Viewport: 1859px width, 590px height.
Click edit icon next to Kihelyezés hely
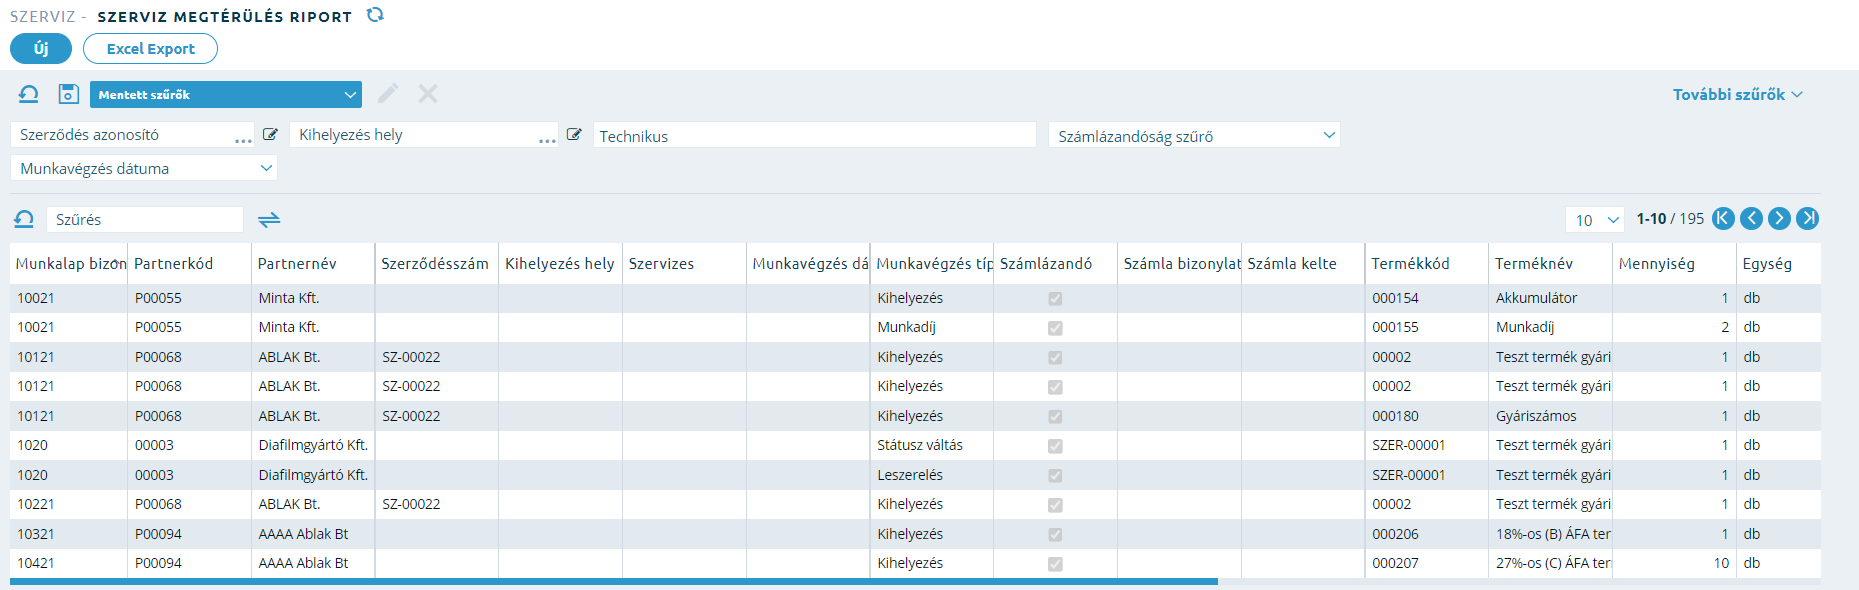[574, 134]
